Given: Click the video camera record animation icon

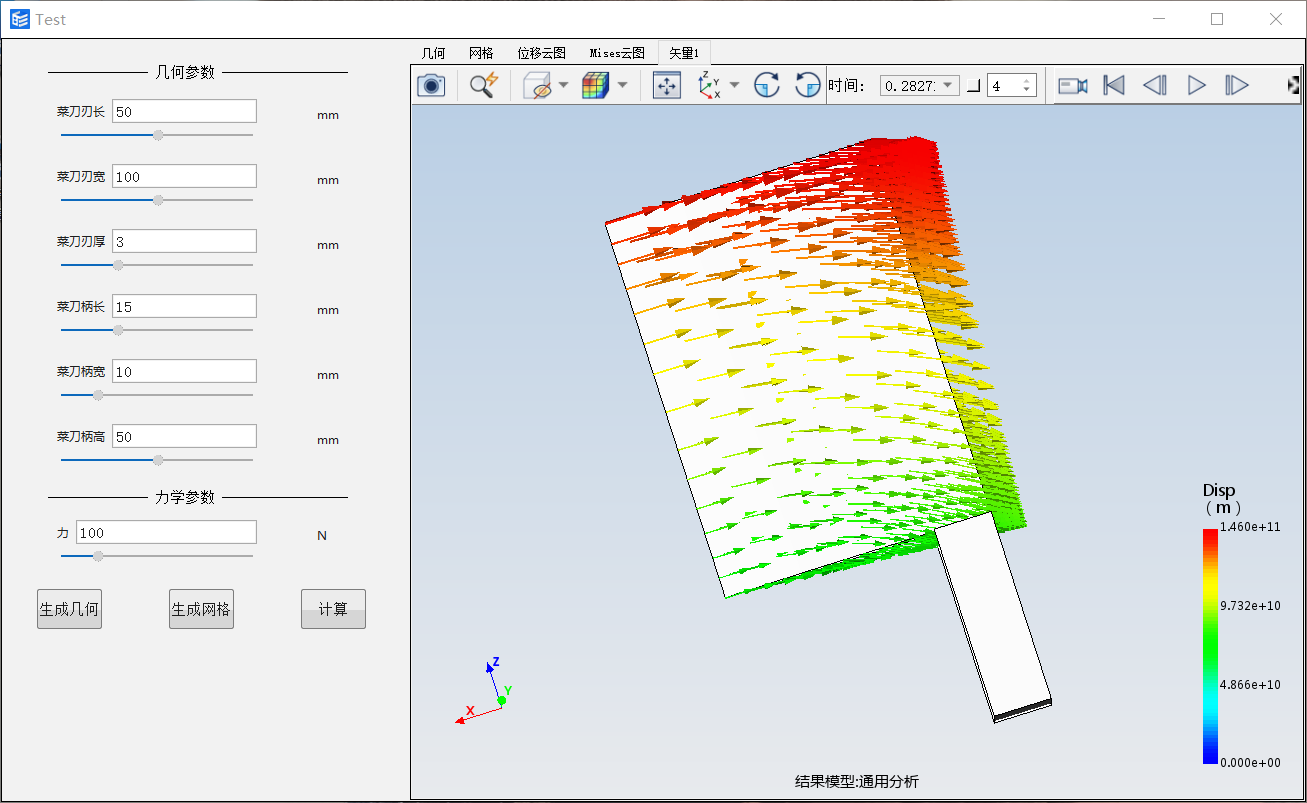Looking at the screenshot, I should tap(1073, 85).
